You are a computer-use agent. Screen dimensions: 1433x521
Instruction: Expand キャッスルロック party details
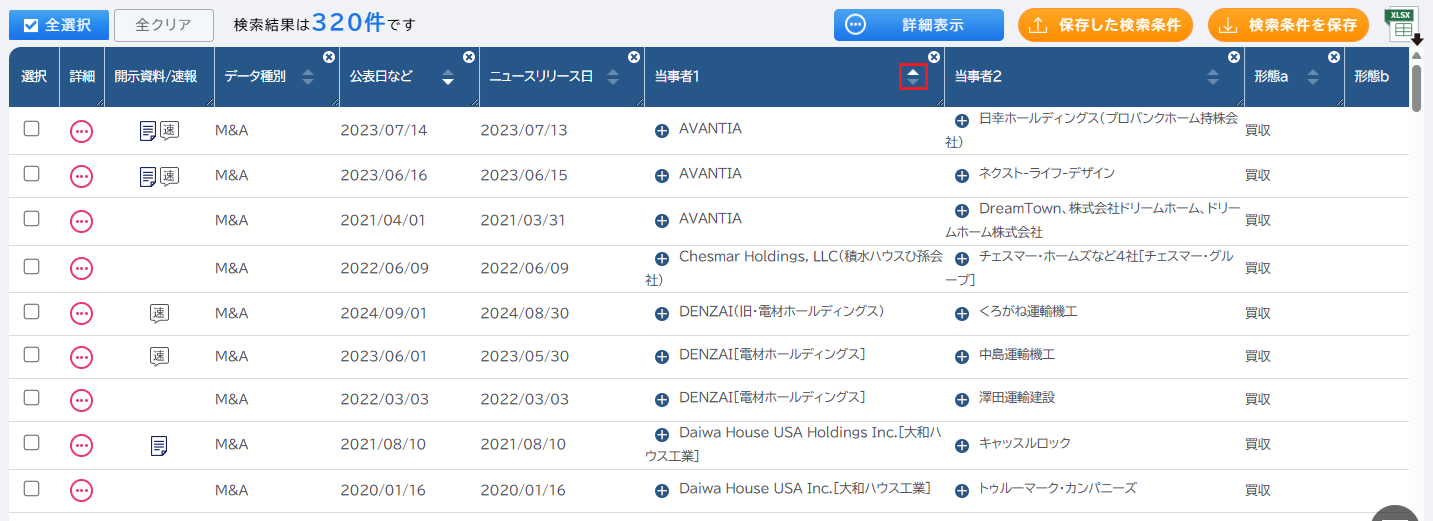point(962,446)
